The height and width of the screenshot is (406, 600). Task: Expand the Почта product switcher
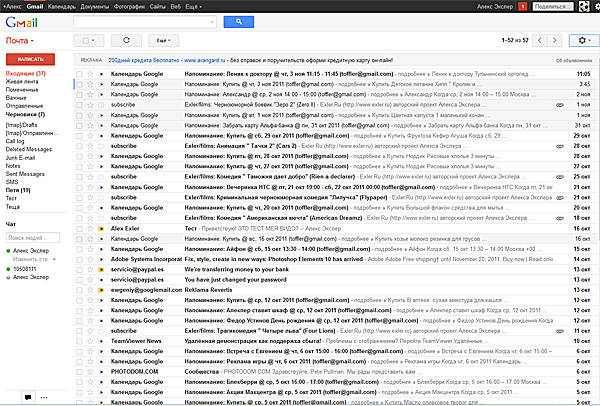pos(21,40)
